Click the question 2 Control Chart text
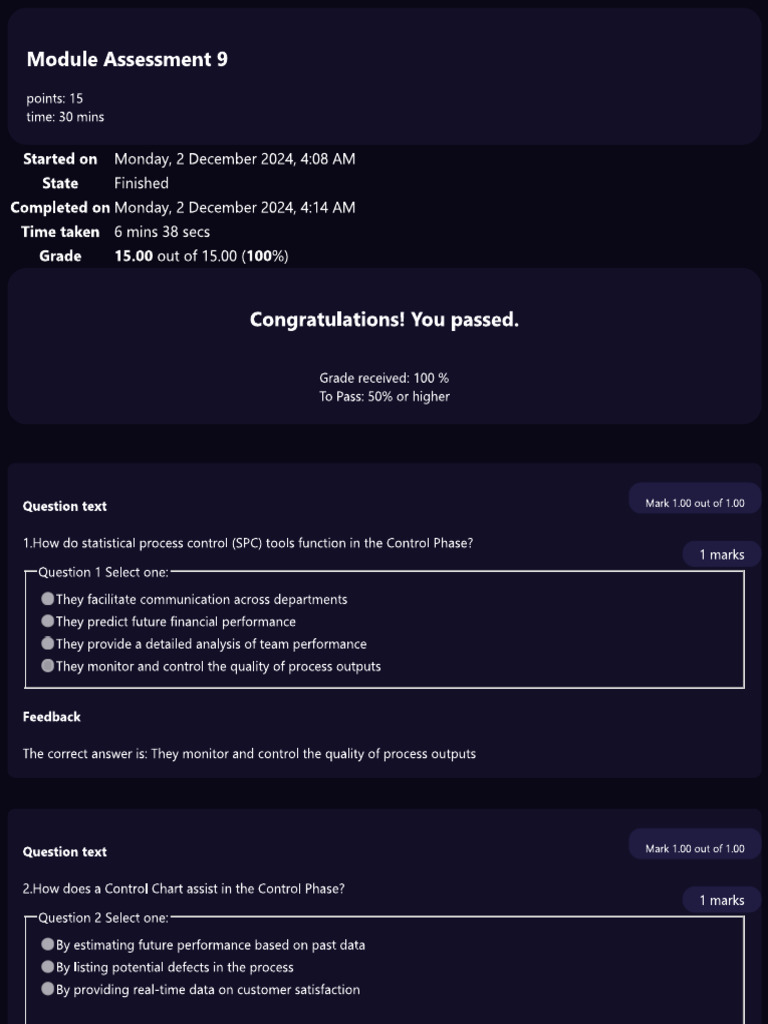768x1024 pixels. 184,889
